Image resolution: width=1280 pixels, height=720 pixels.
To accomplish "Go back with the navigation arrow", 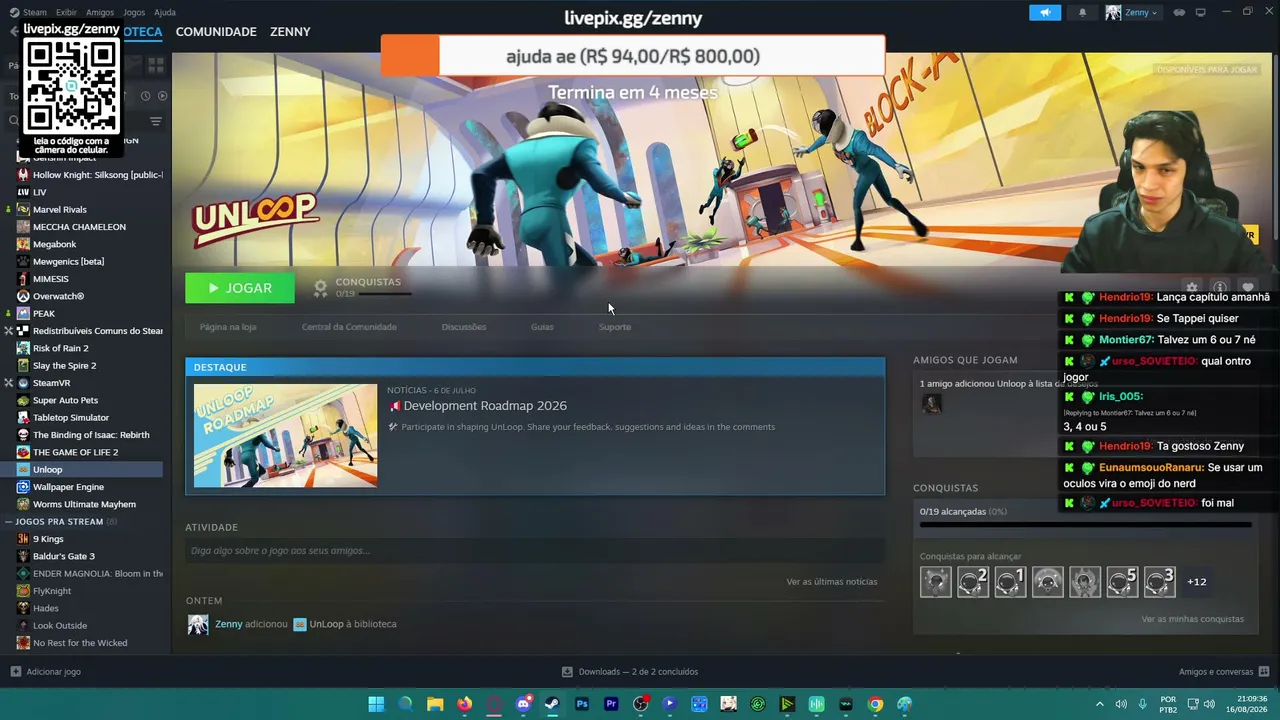I will click(13, 32).
